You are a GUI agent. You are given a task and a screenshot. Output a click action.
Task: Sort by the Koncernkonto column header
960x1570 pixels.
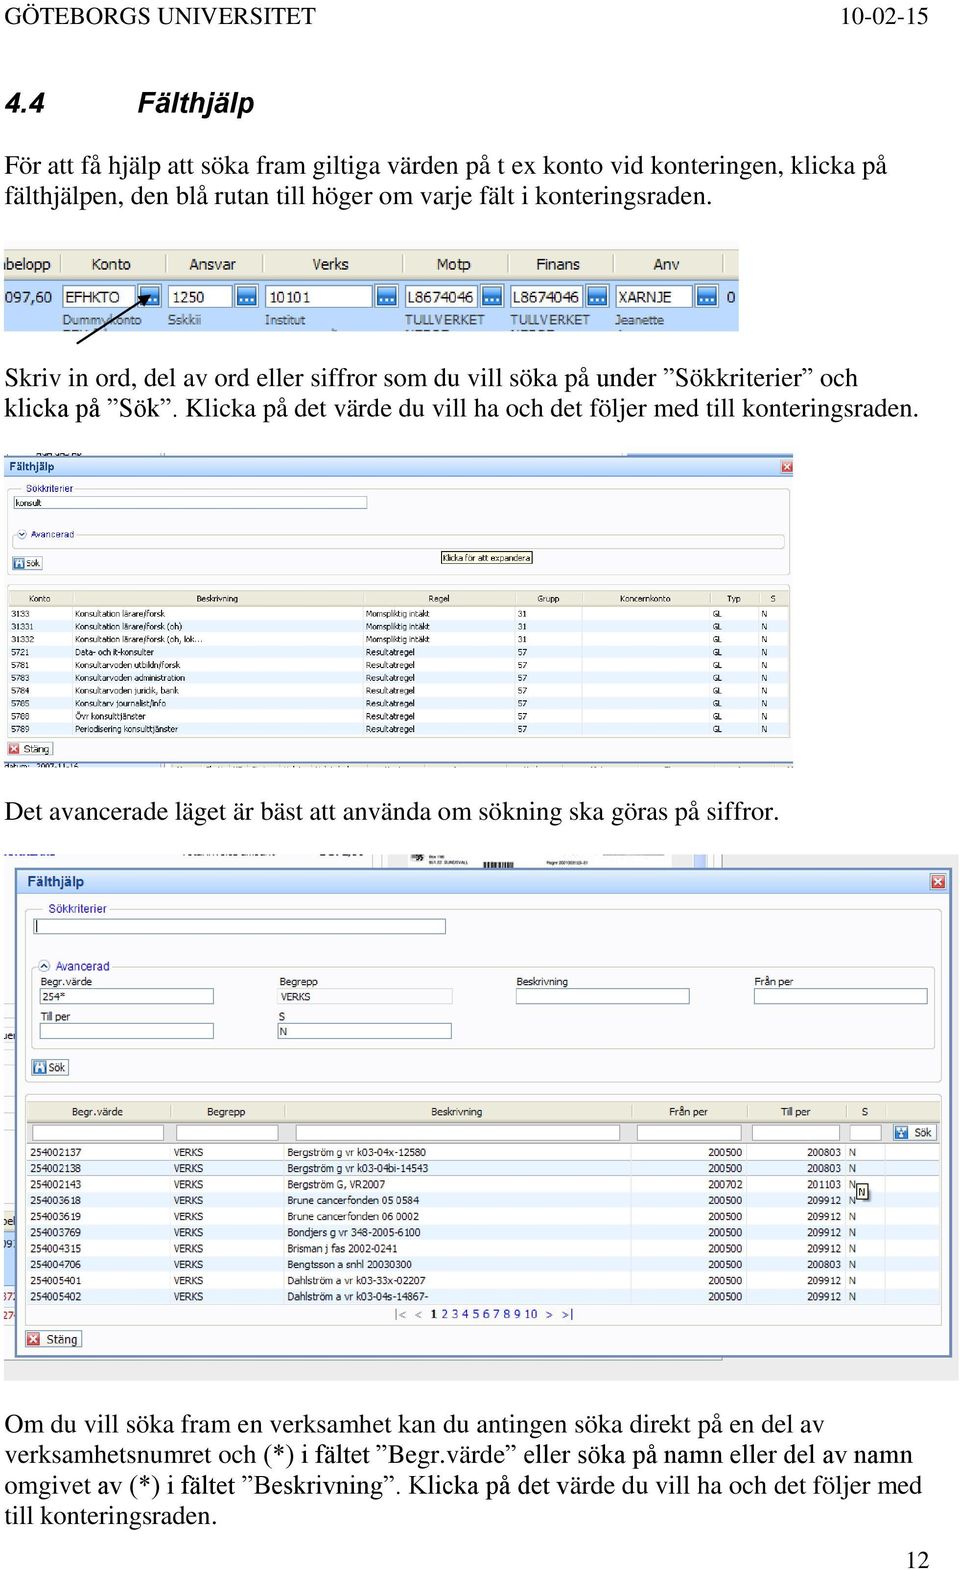point(645,598)
